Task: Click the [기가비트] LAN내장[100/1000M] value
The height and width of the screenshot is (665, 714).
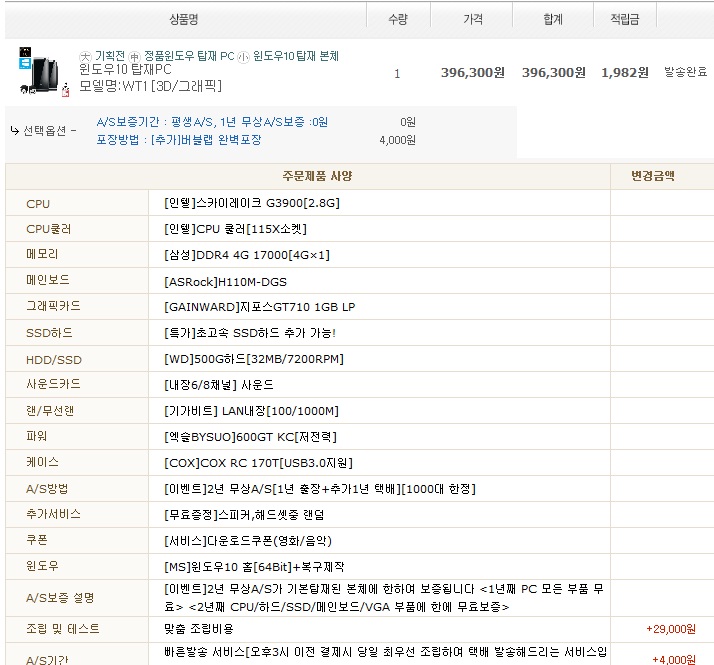Action: tap(251, 411)
